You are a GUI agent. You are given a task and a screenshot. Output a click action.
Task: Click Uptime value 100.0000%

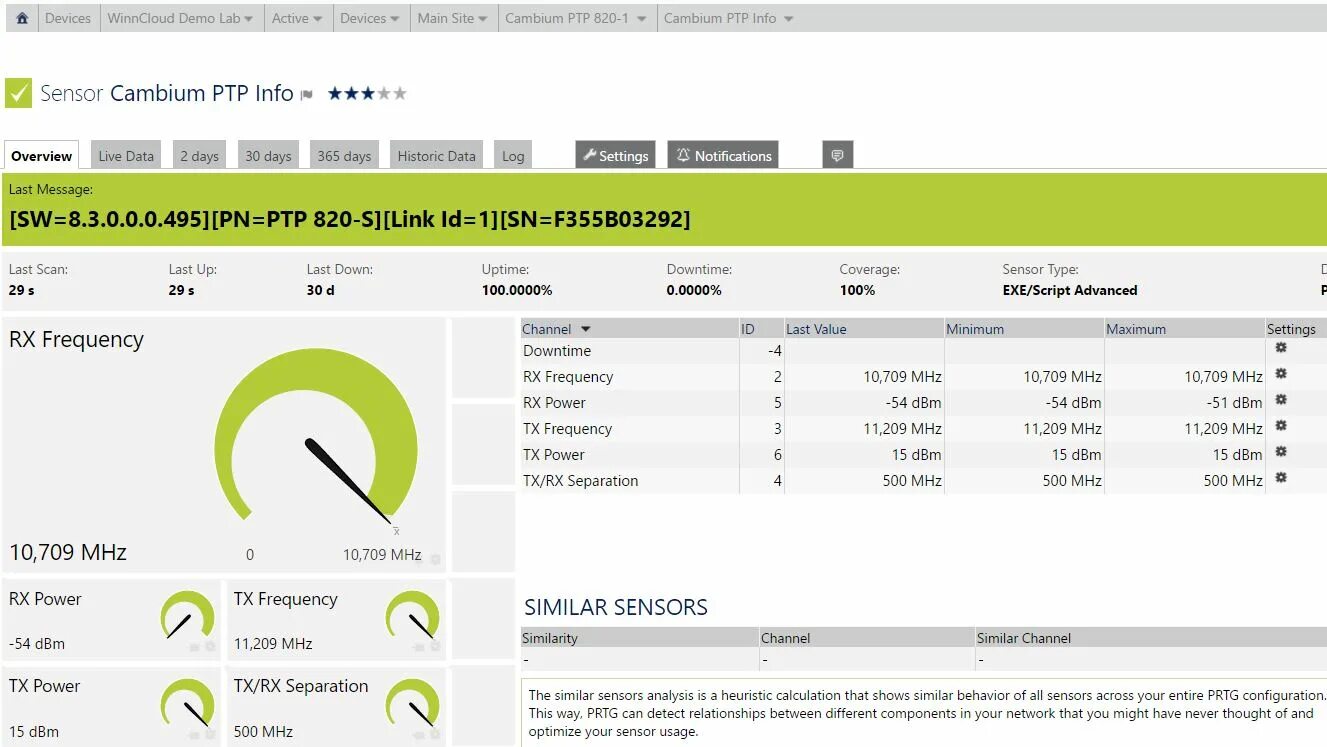(x=517, y=290)
